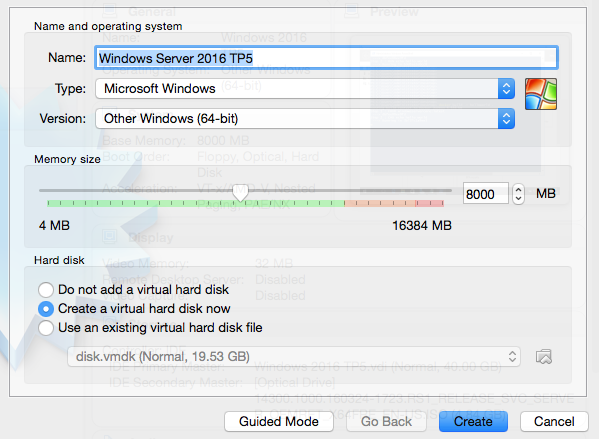Viewport: 599px width, 439px height.
Task: Click the Type dropdown arrows
Action: 507,89
